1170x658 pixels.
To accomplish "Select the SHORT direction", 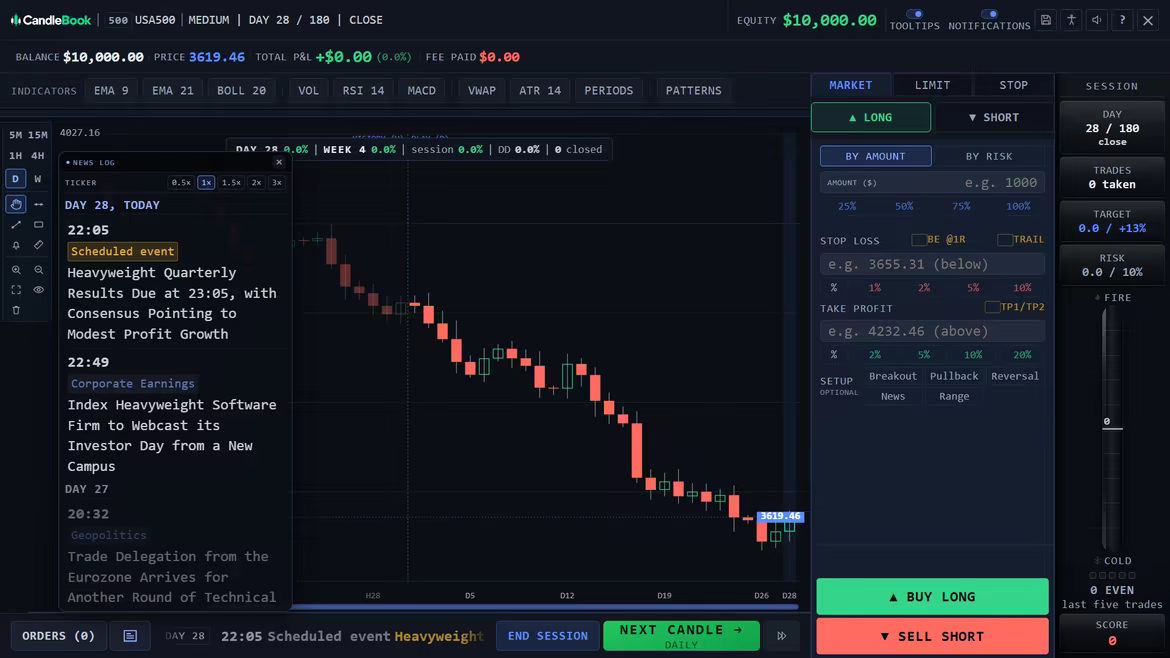I will click(x=993, y=117).
